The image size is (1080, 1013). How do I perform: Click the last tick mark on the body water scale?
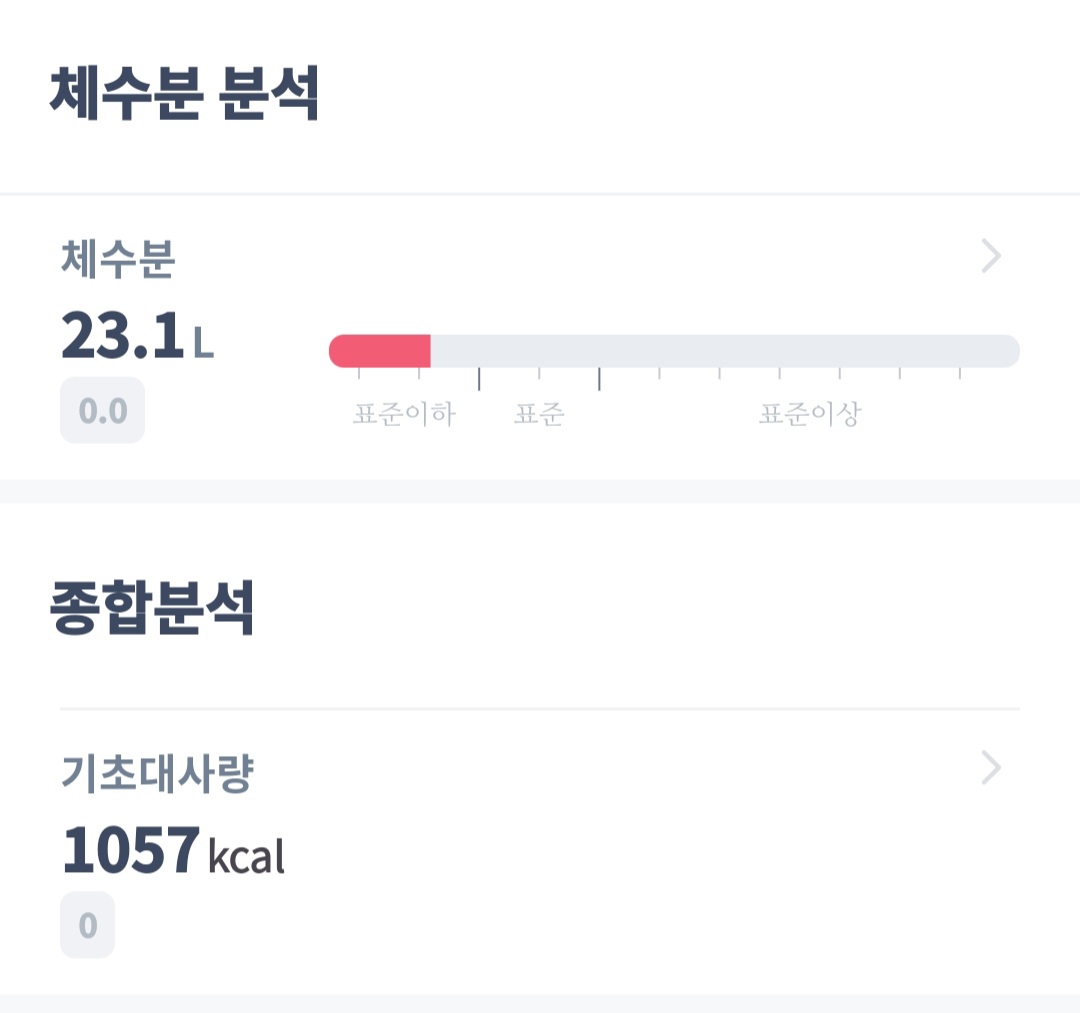[960, 374]
